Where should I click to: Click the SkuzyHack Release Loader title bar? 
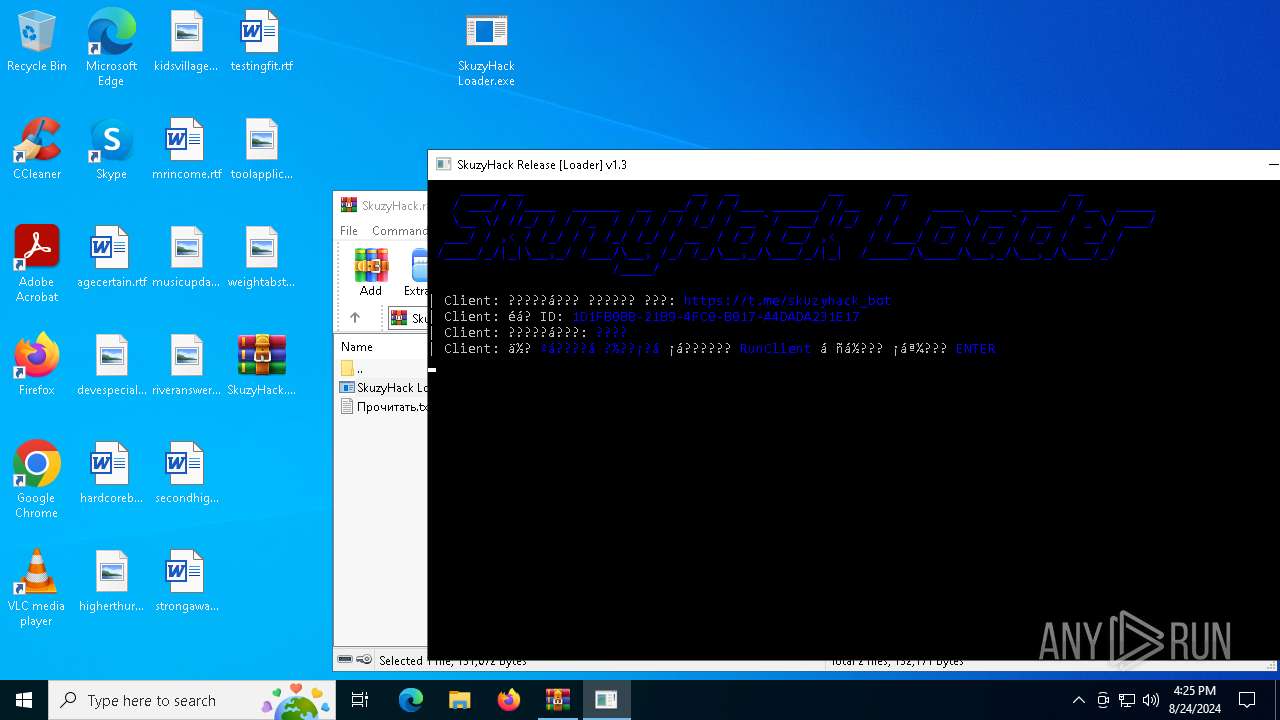853,165
